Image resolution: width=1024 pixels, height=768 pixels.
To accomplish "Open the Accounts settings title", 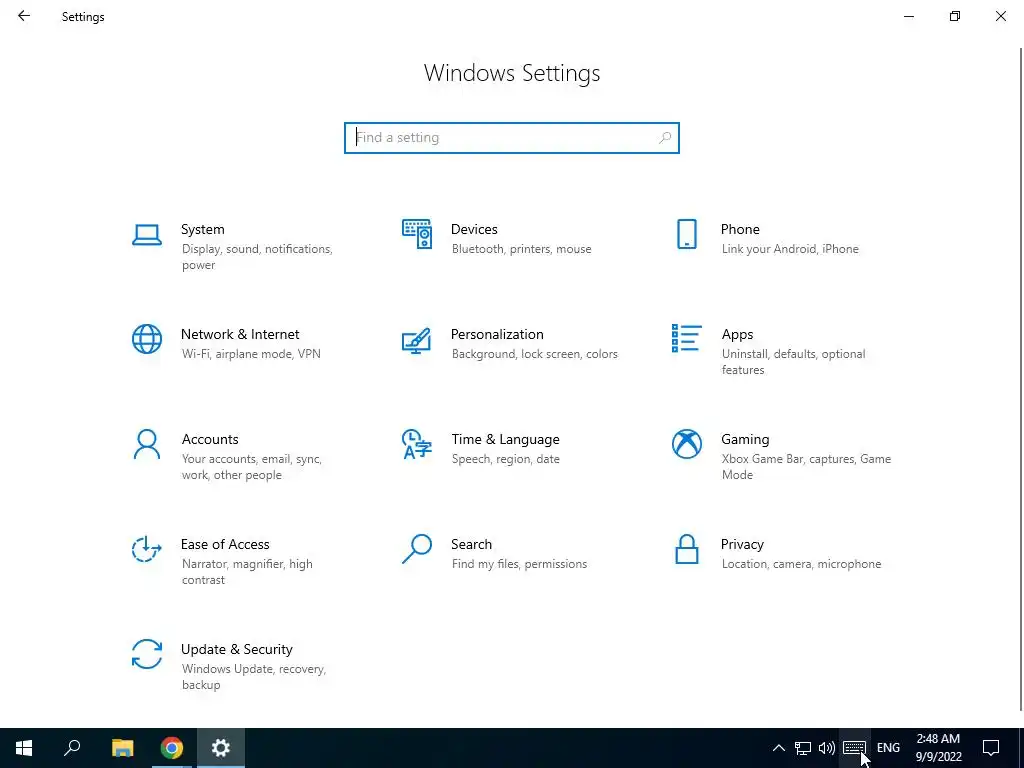I will 210,440.
